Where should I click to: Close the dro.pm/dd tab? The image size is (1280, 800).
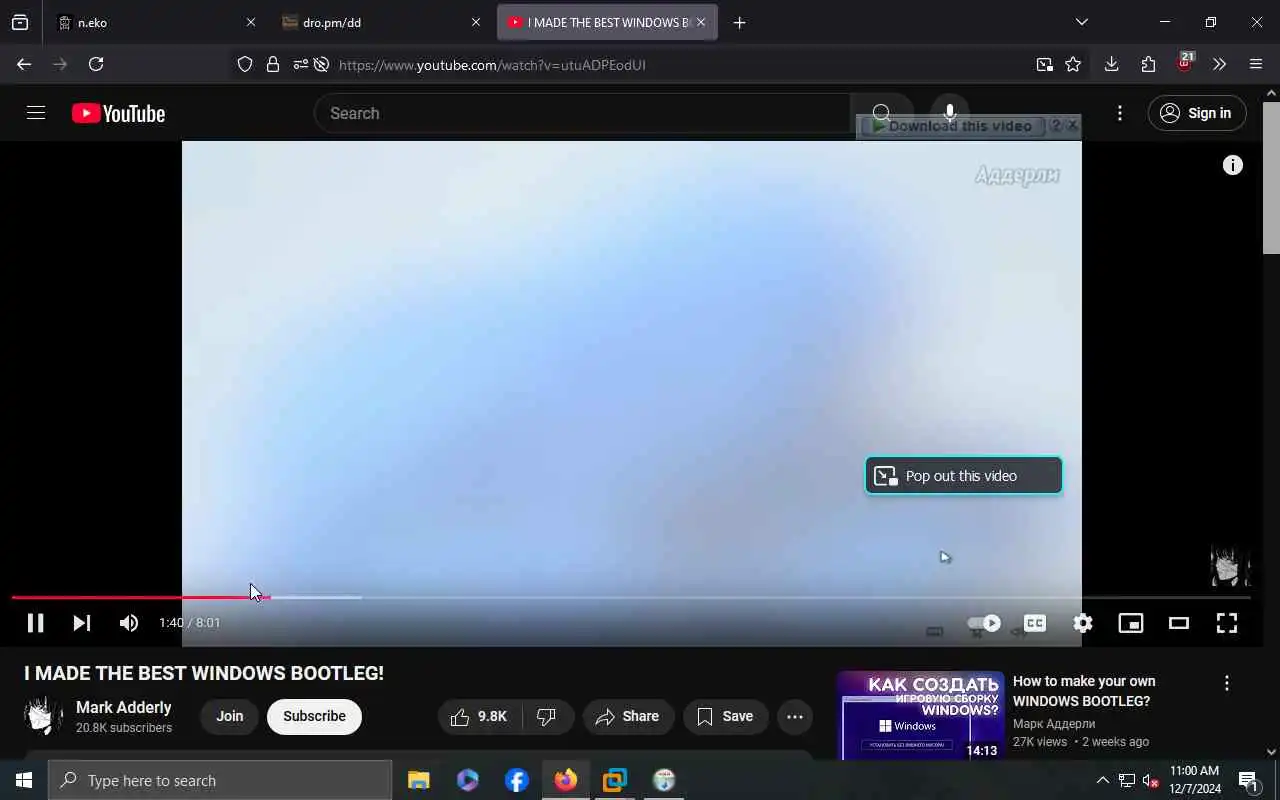pos(476,22)
